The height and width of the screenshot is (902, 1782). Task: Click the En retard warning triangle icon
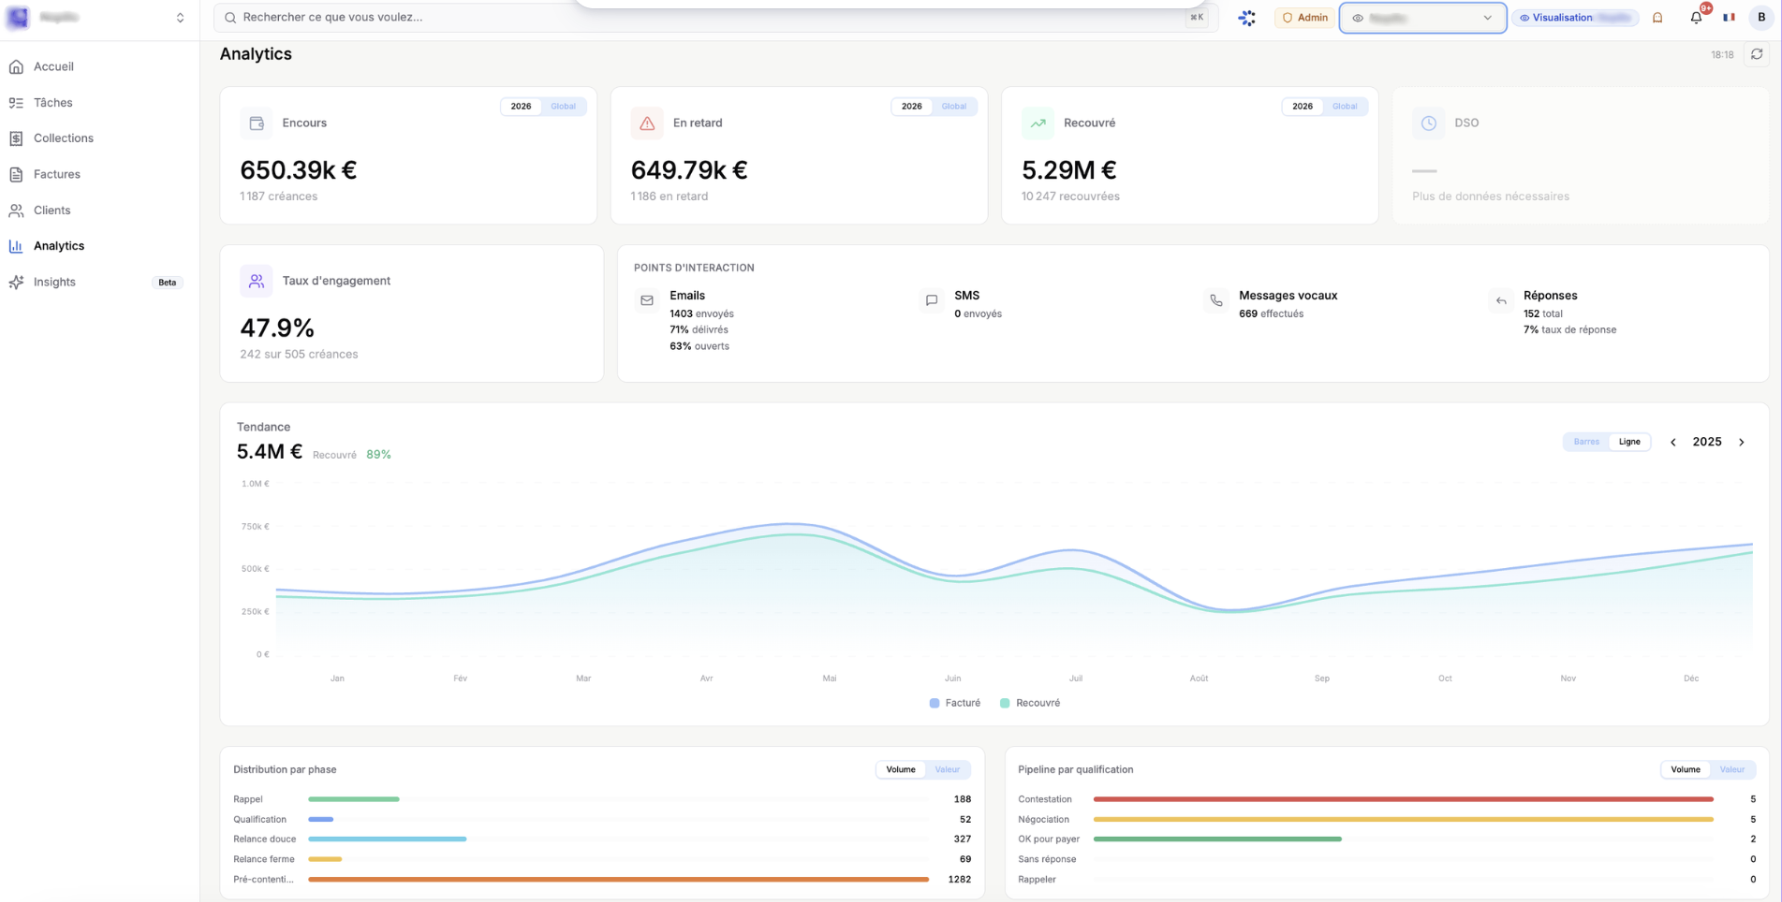pos(647,123)
